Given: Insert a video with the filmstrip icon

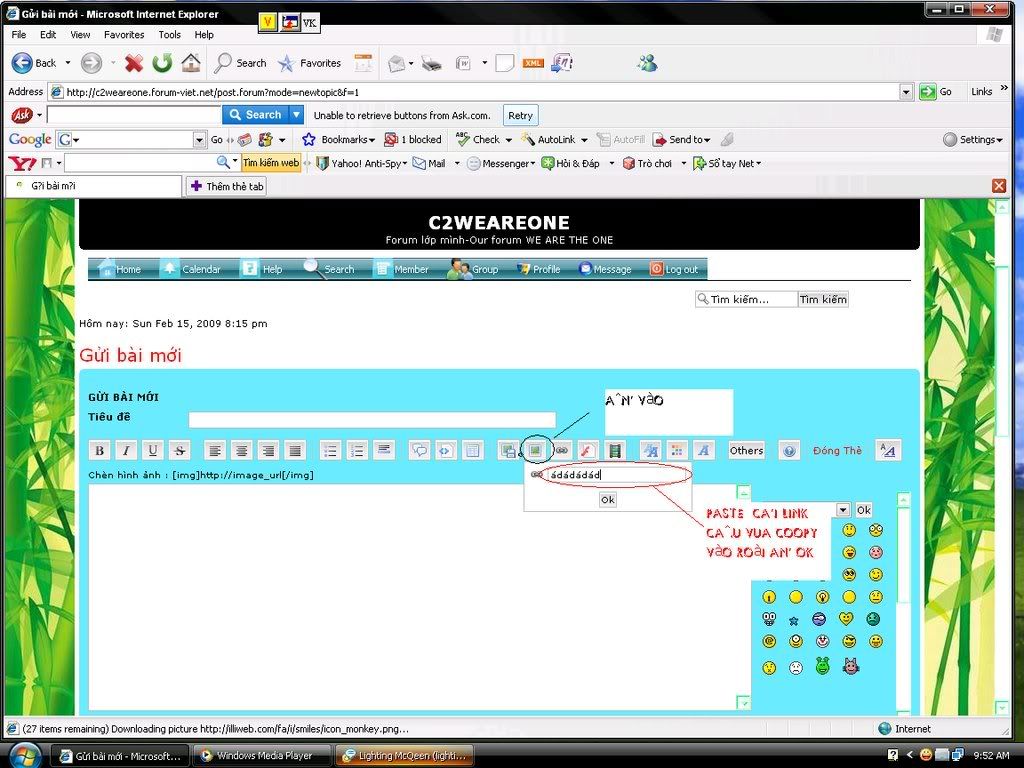Looking at the screenshot, I should pos(615,450).
